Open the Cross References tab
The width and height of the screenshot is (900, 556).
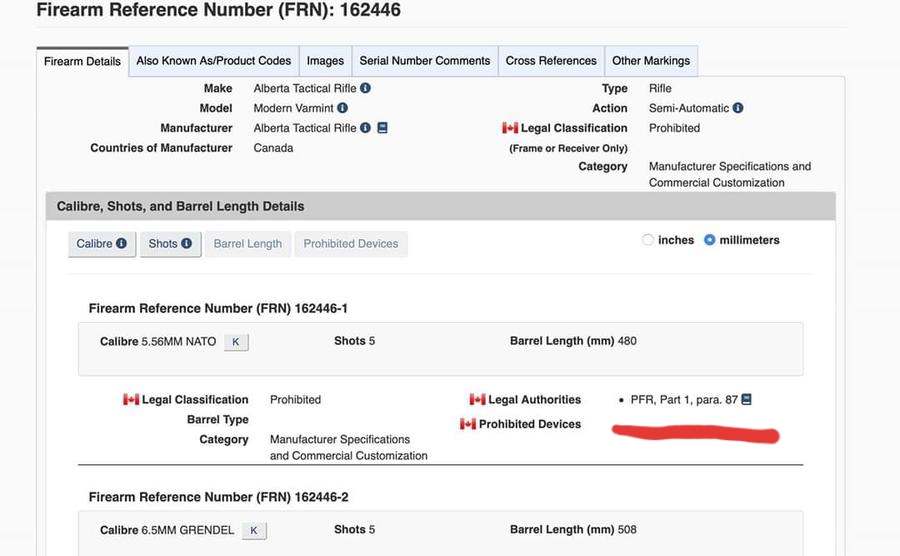551,61
